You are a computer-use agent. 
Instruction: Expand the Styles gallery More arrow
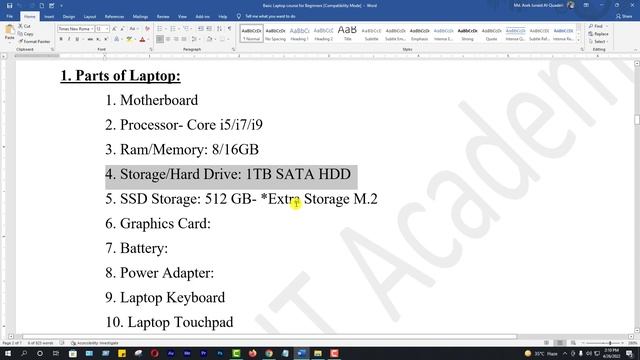point(578,40)
